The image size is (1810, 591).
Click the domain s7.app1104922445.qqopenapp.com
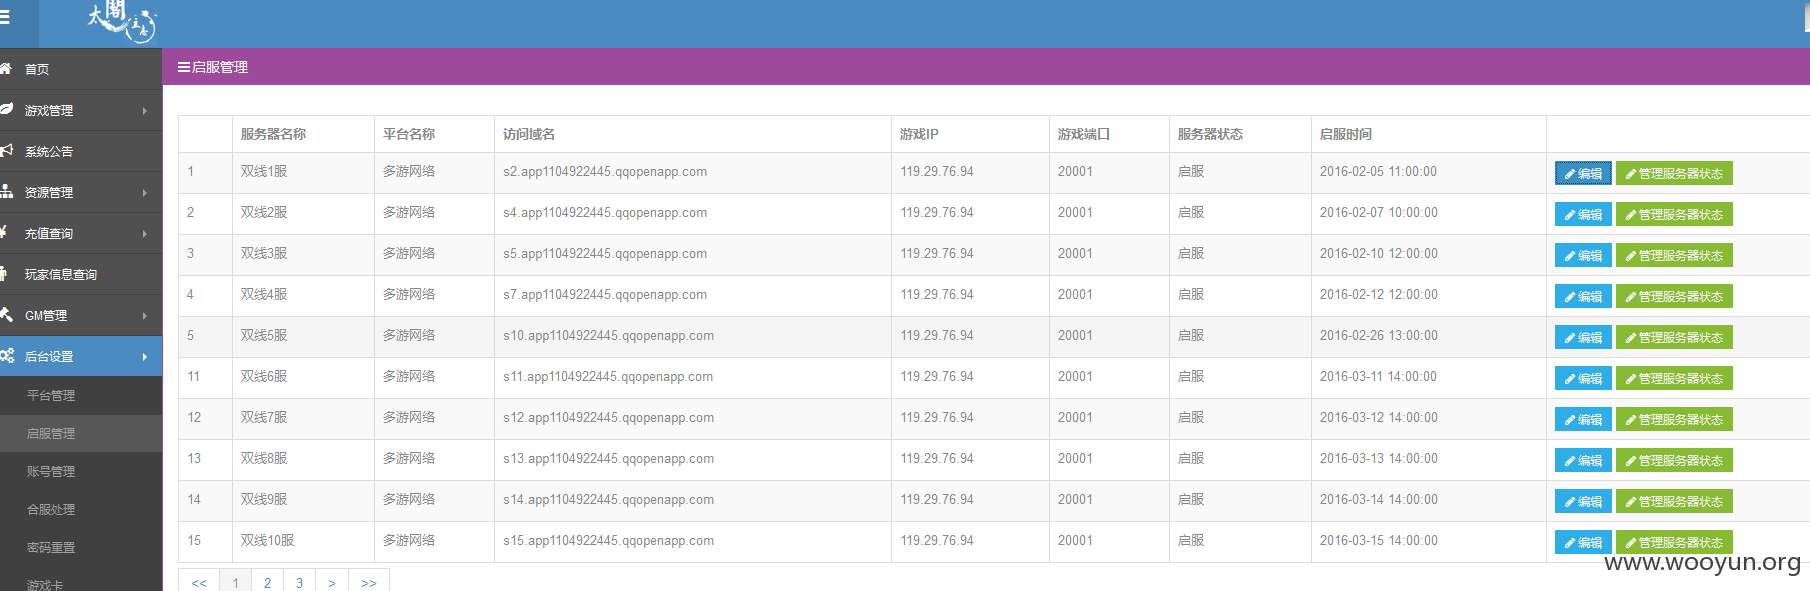pos(605,295)
